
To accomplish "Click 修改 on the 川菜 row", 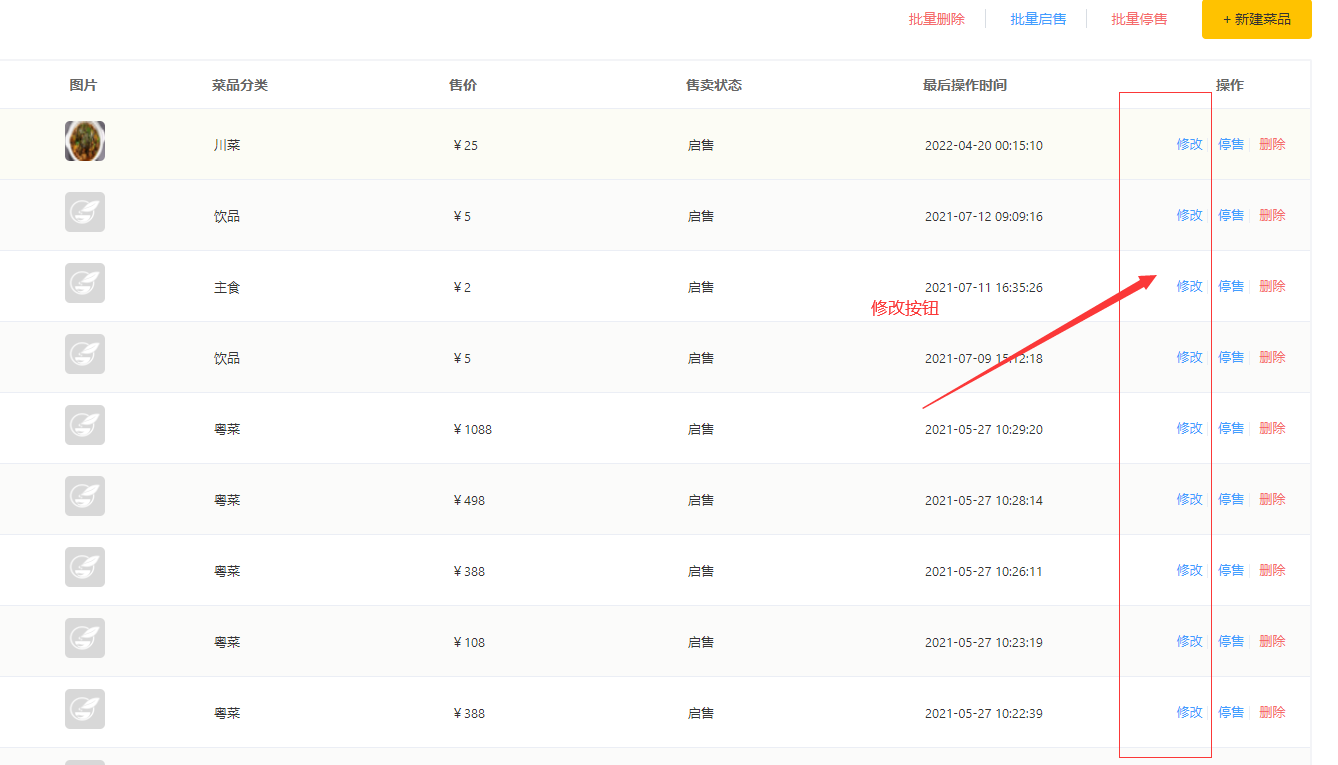I will [x=1190, y=143].
